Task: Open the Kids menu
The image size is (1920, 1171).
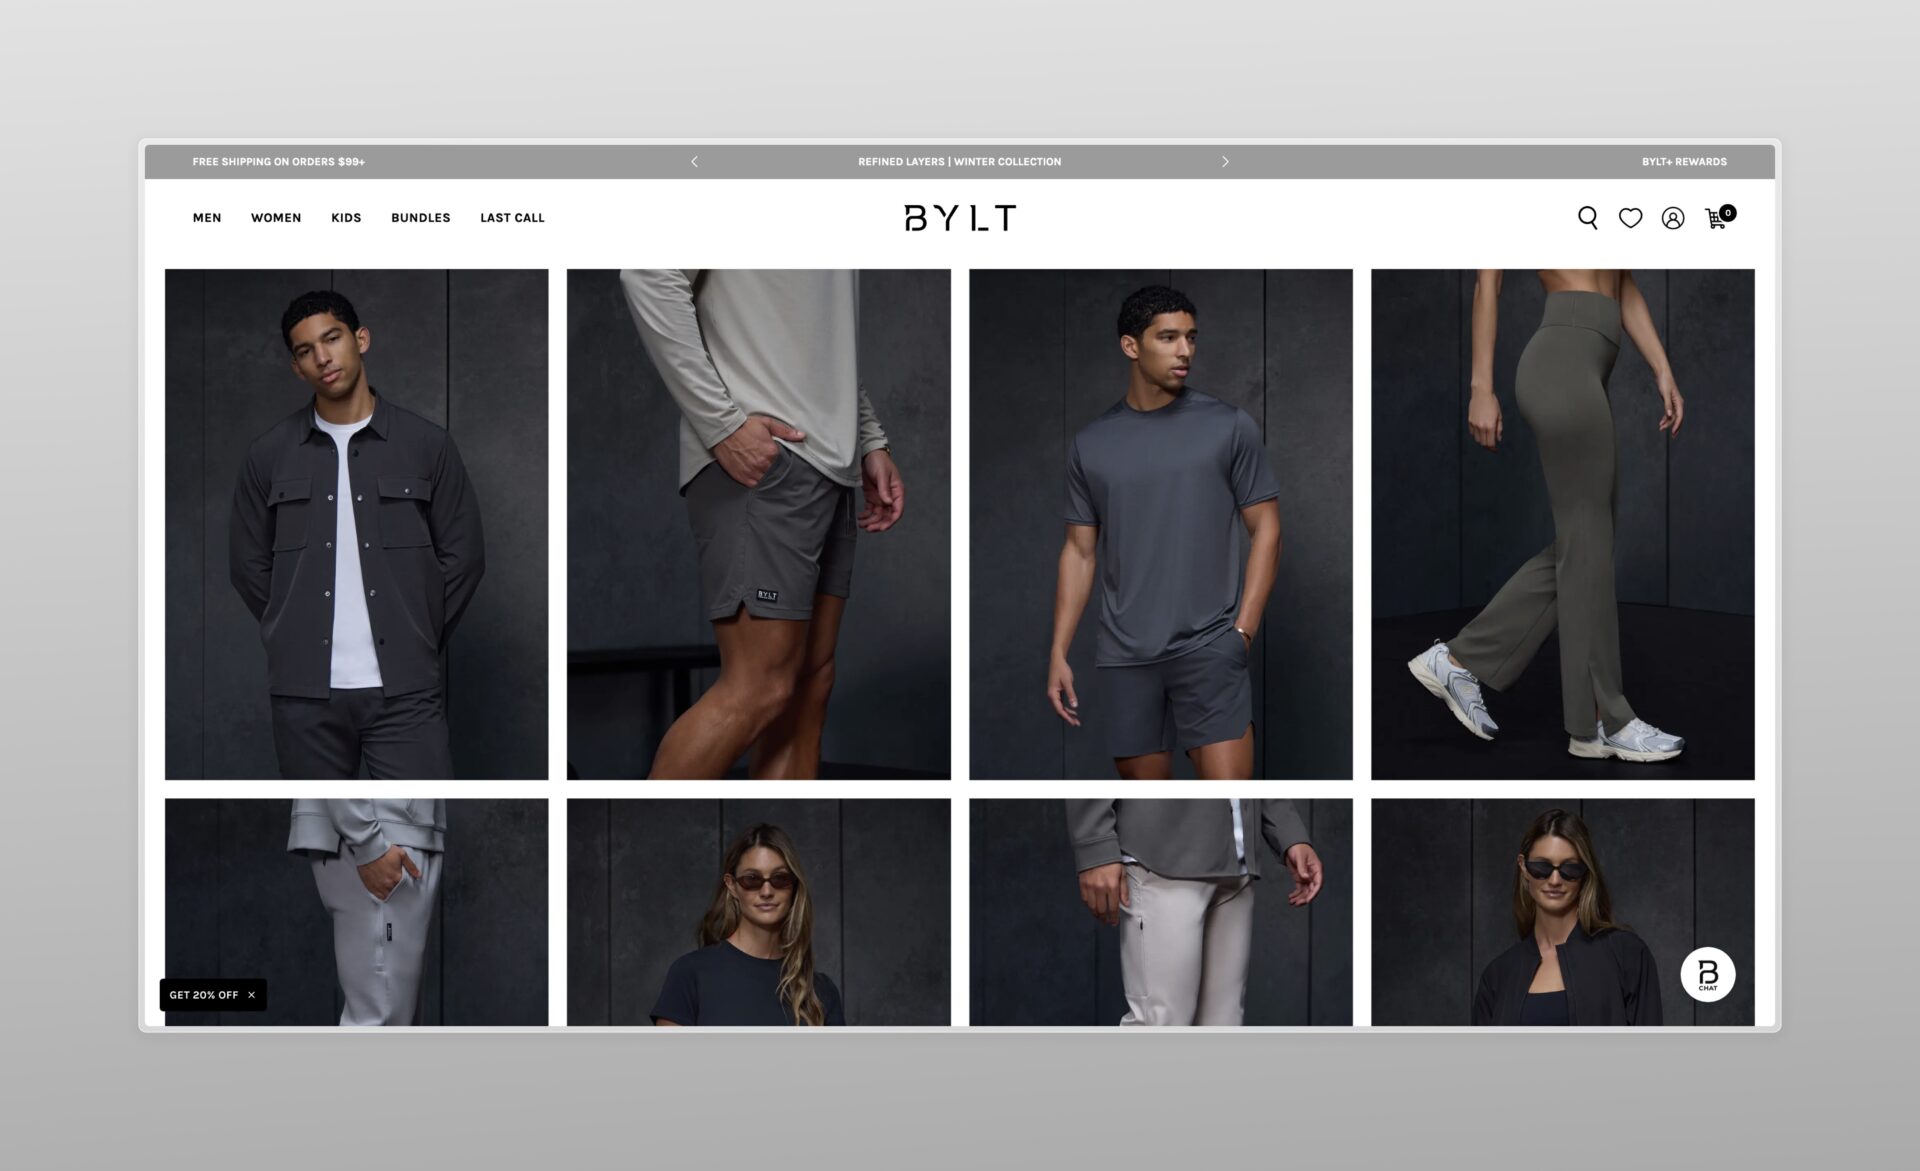Action: [x=346, y=218]
